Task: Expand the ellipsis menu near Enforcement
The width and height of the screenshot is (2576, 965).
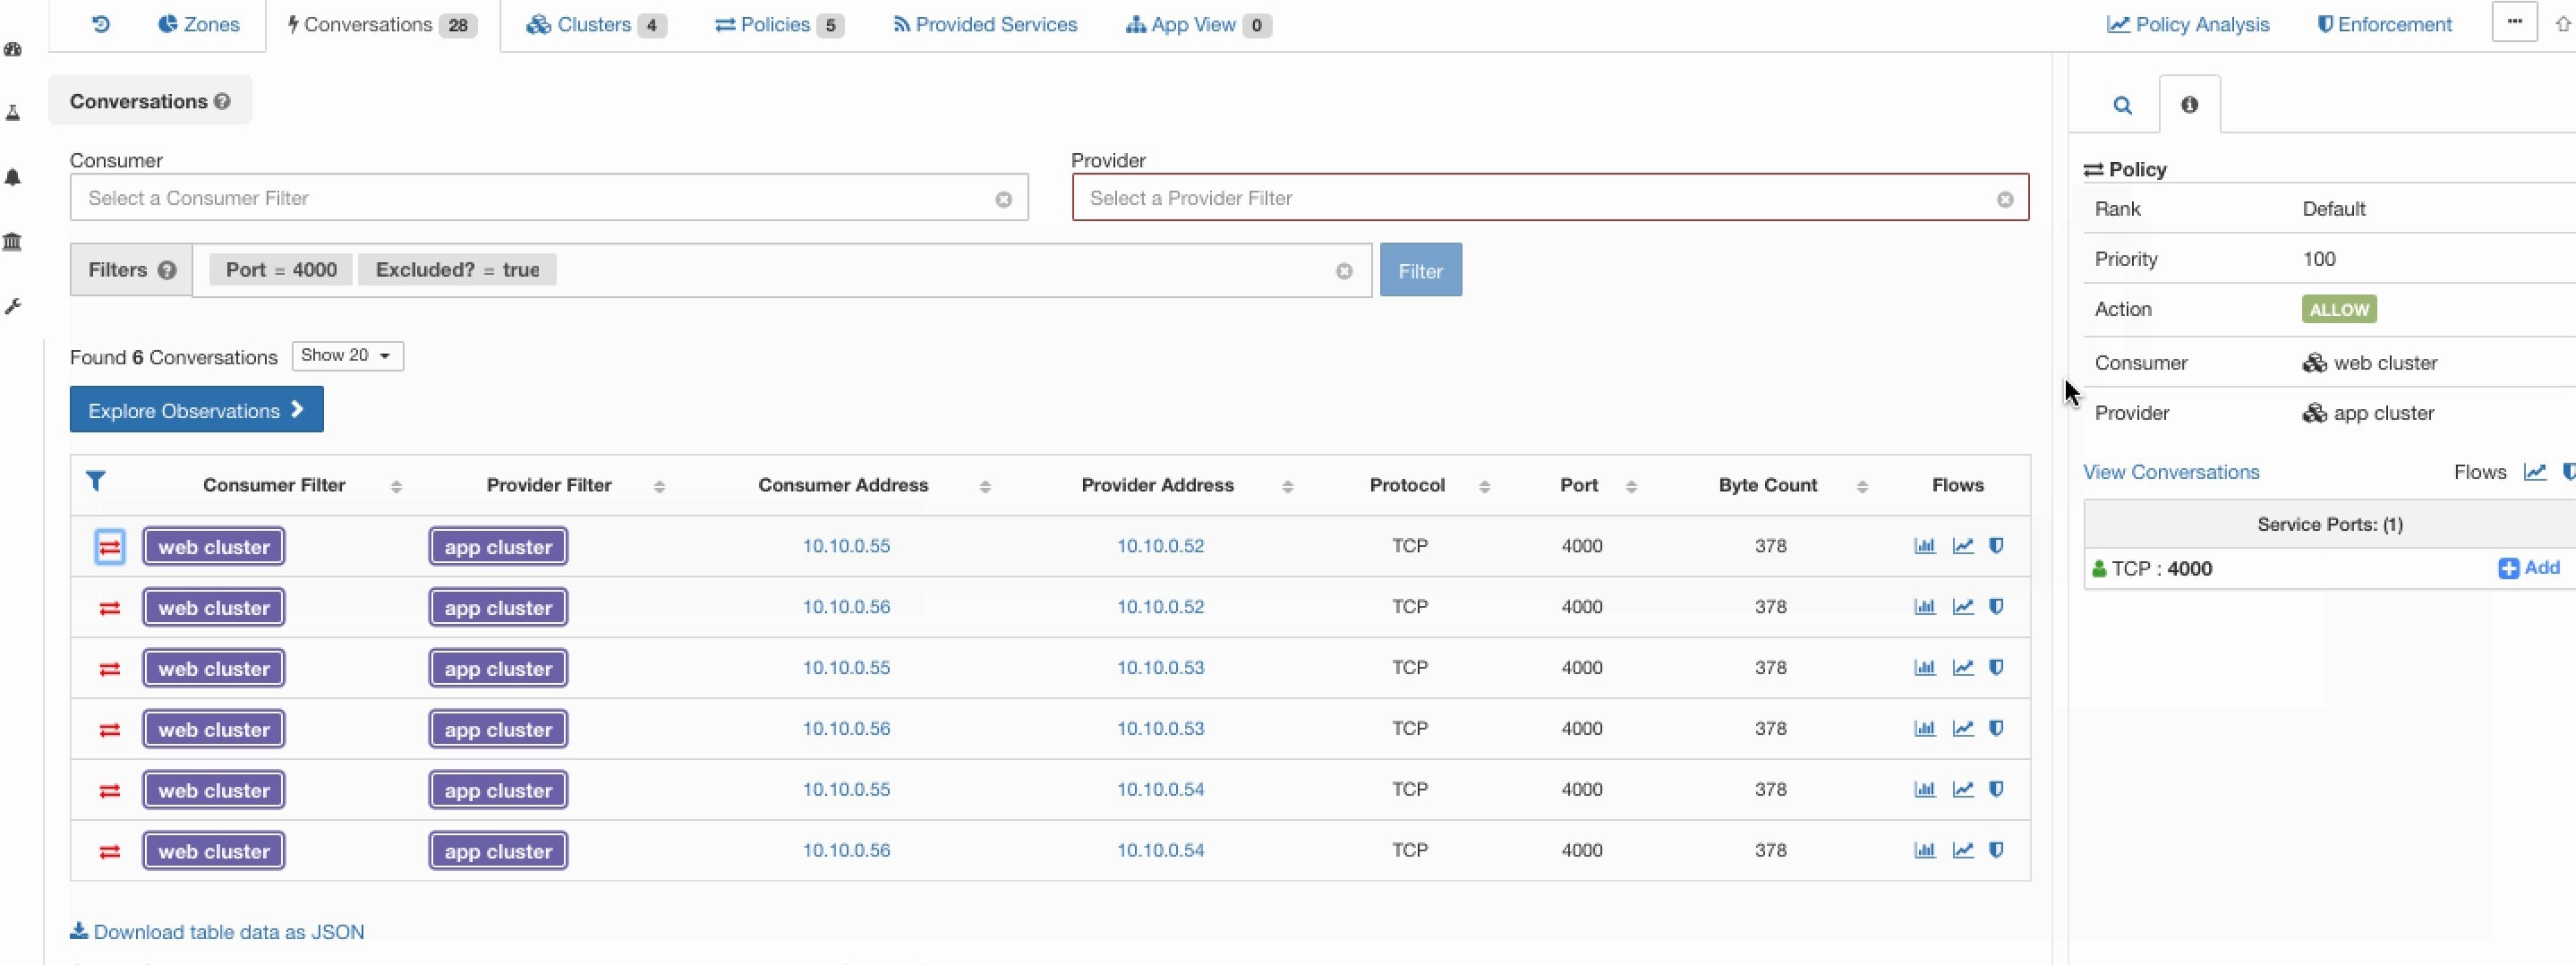Action: pos(2514,21)
